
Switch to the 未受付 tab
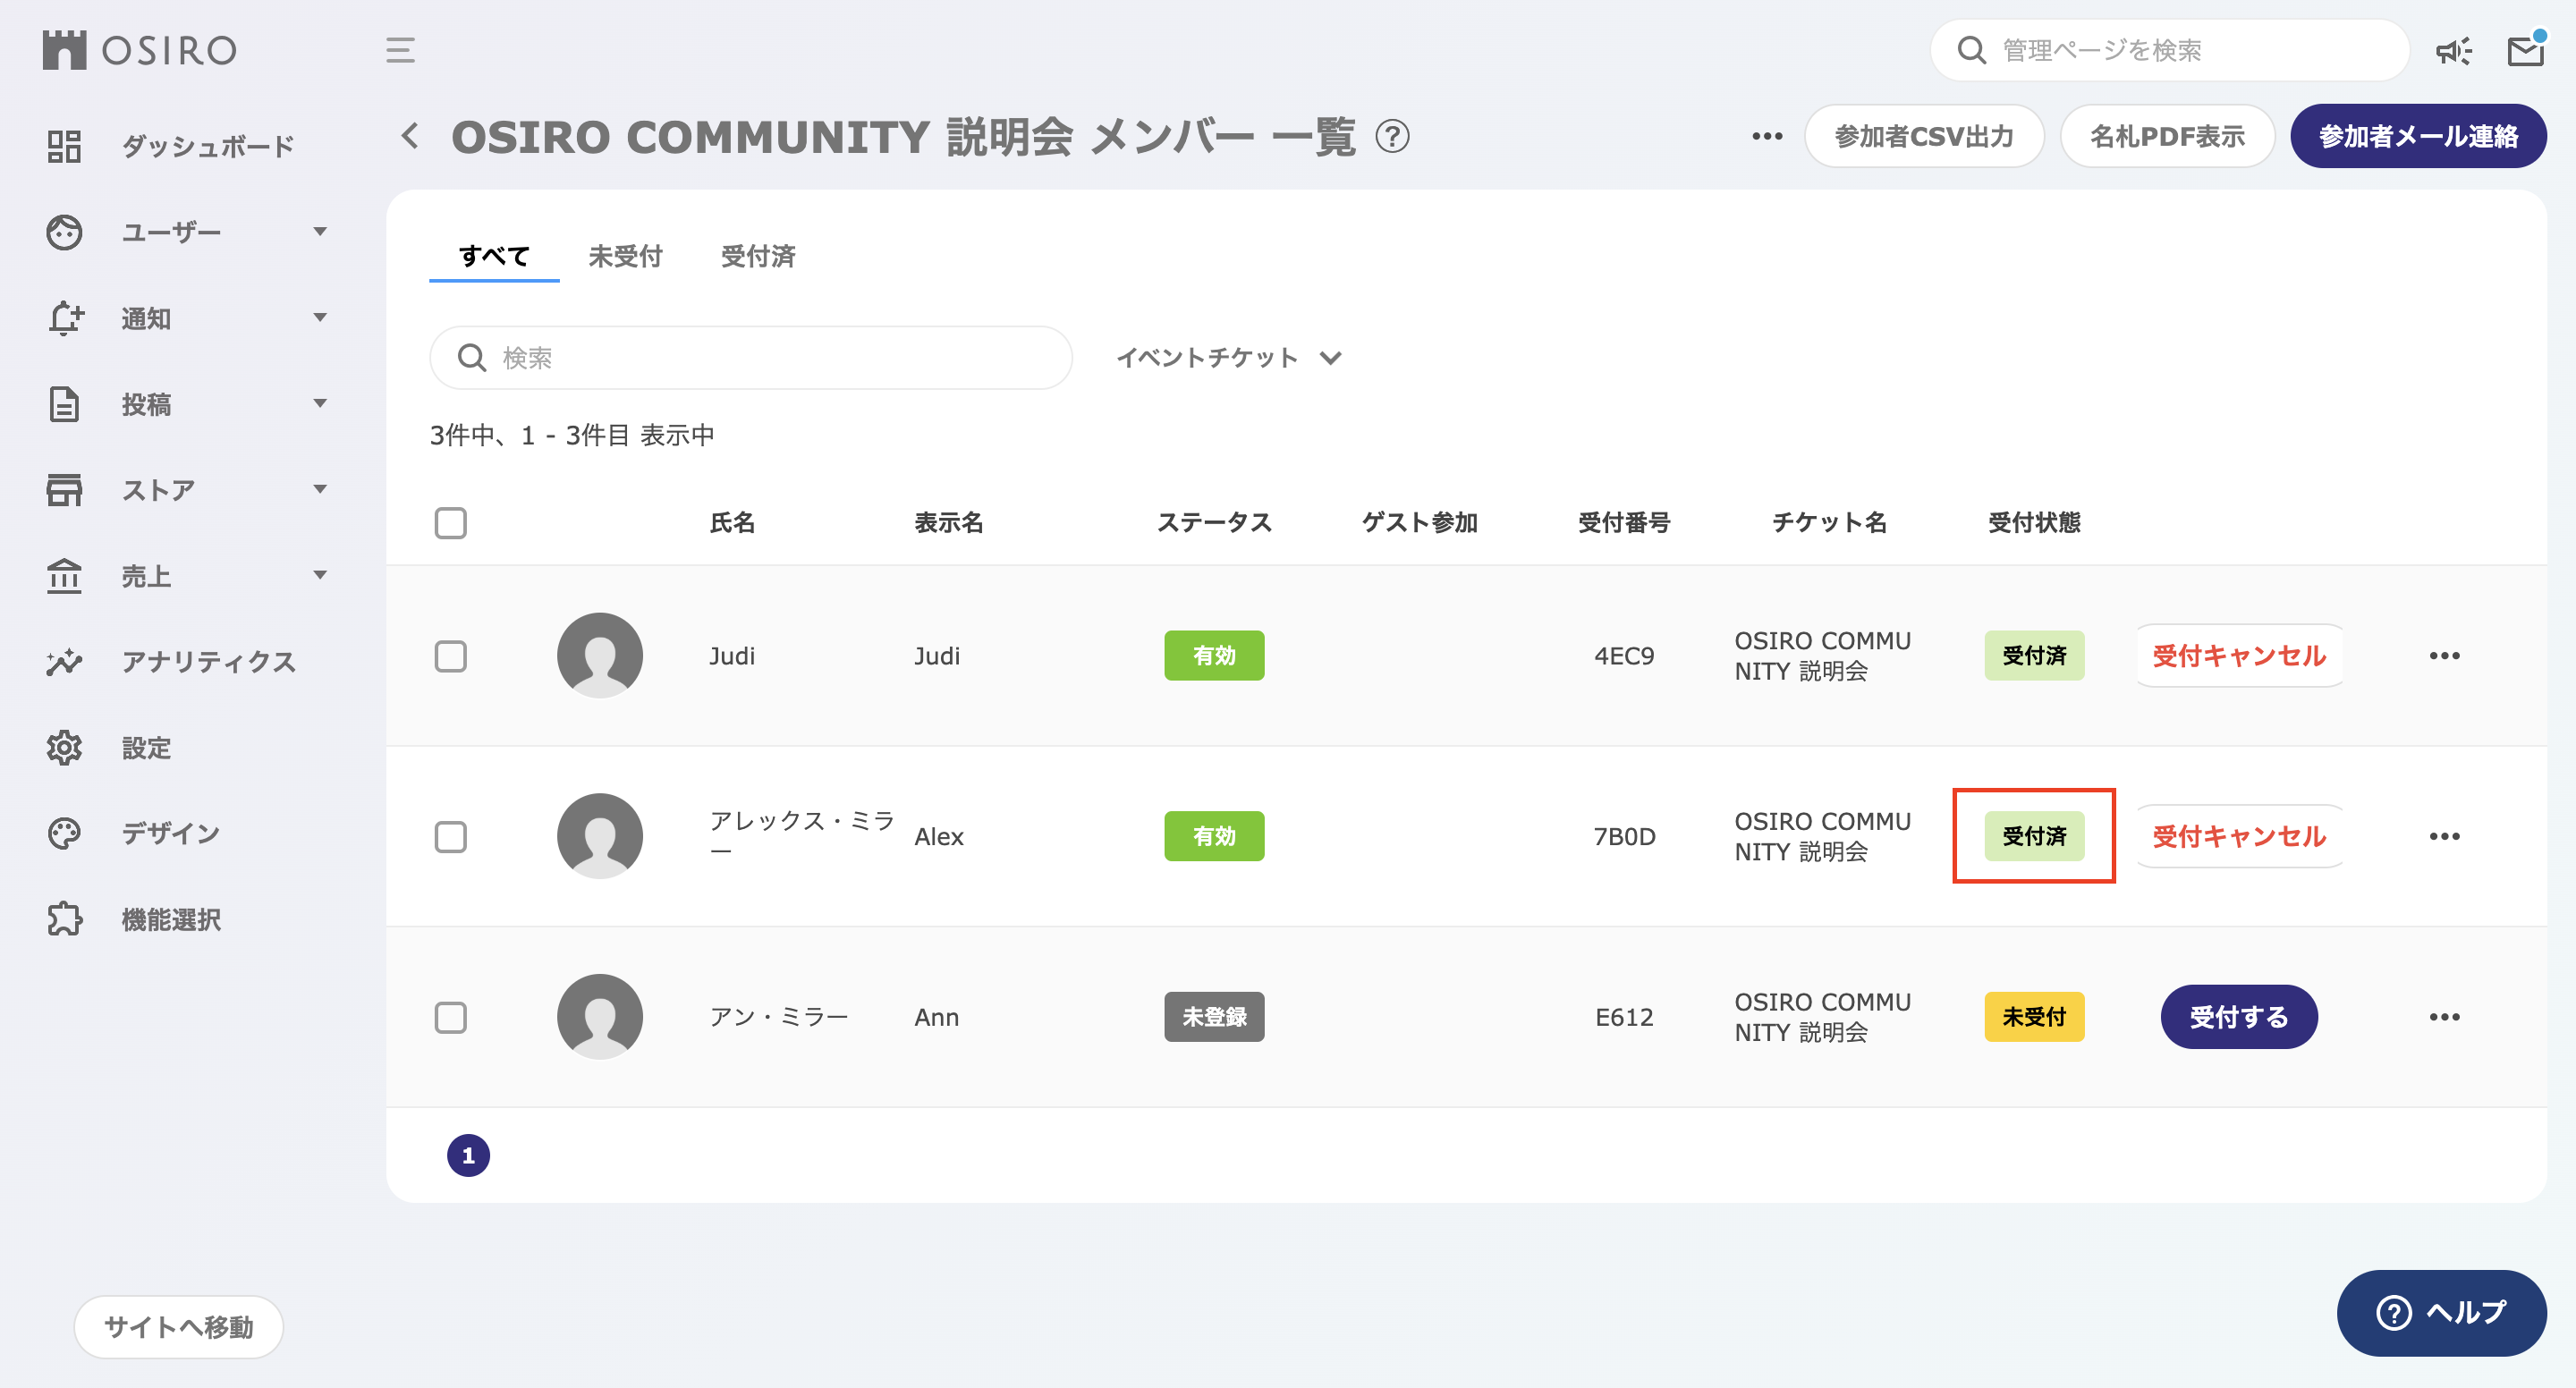(625, 257)
